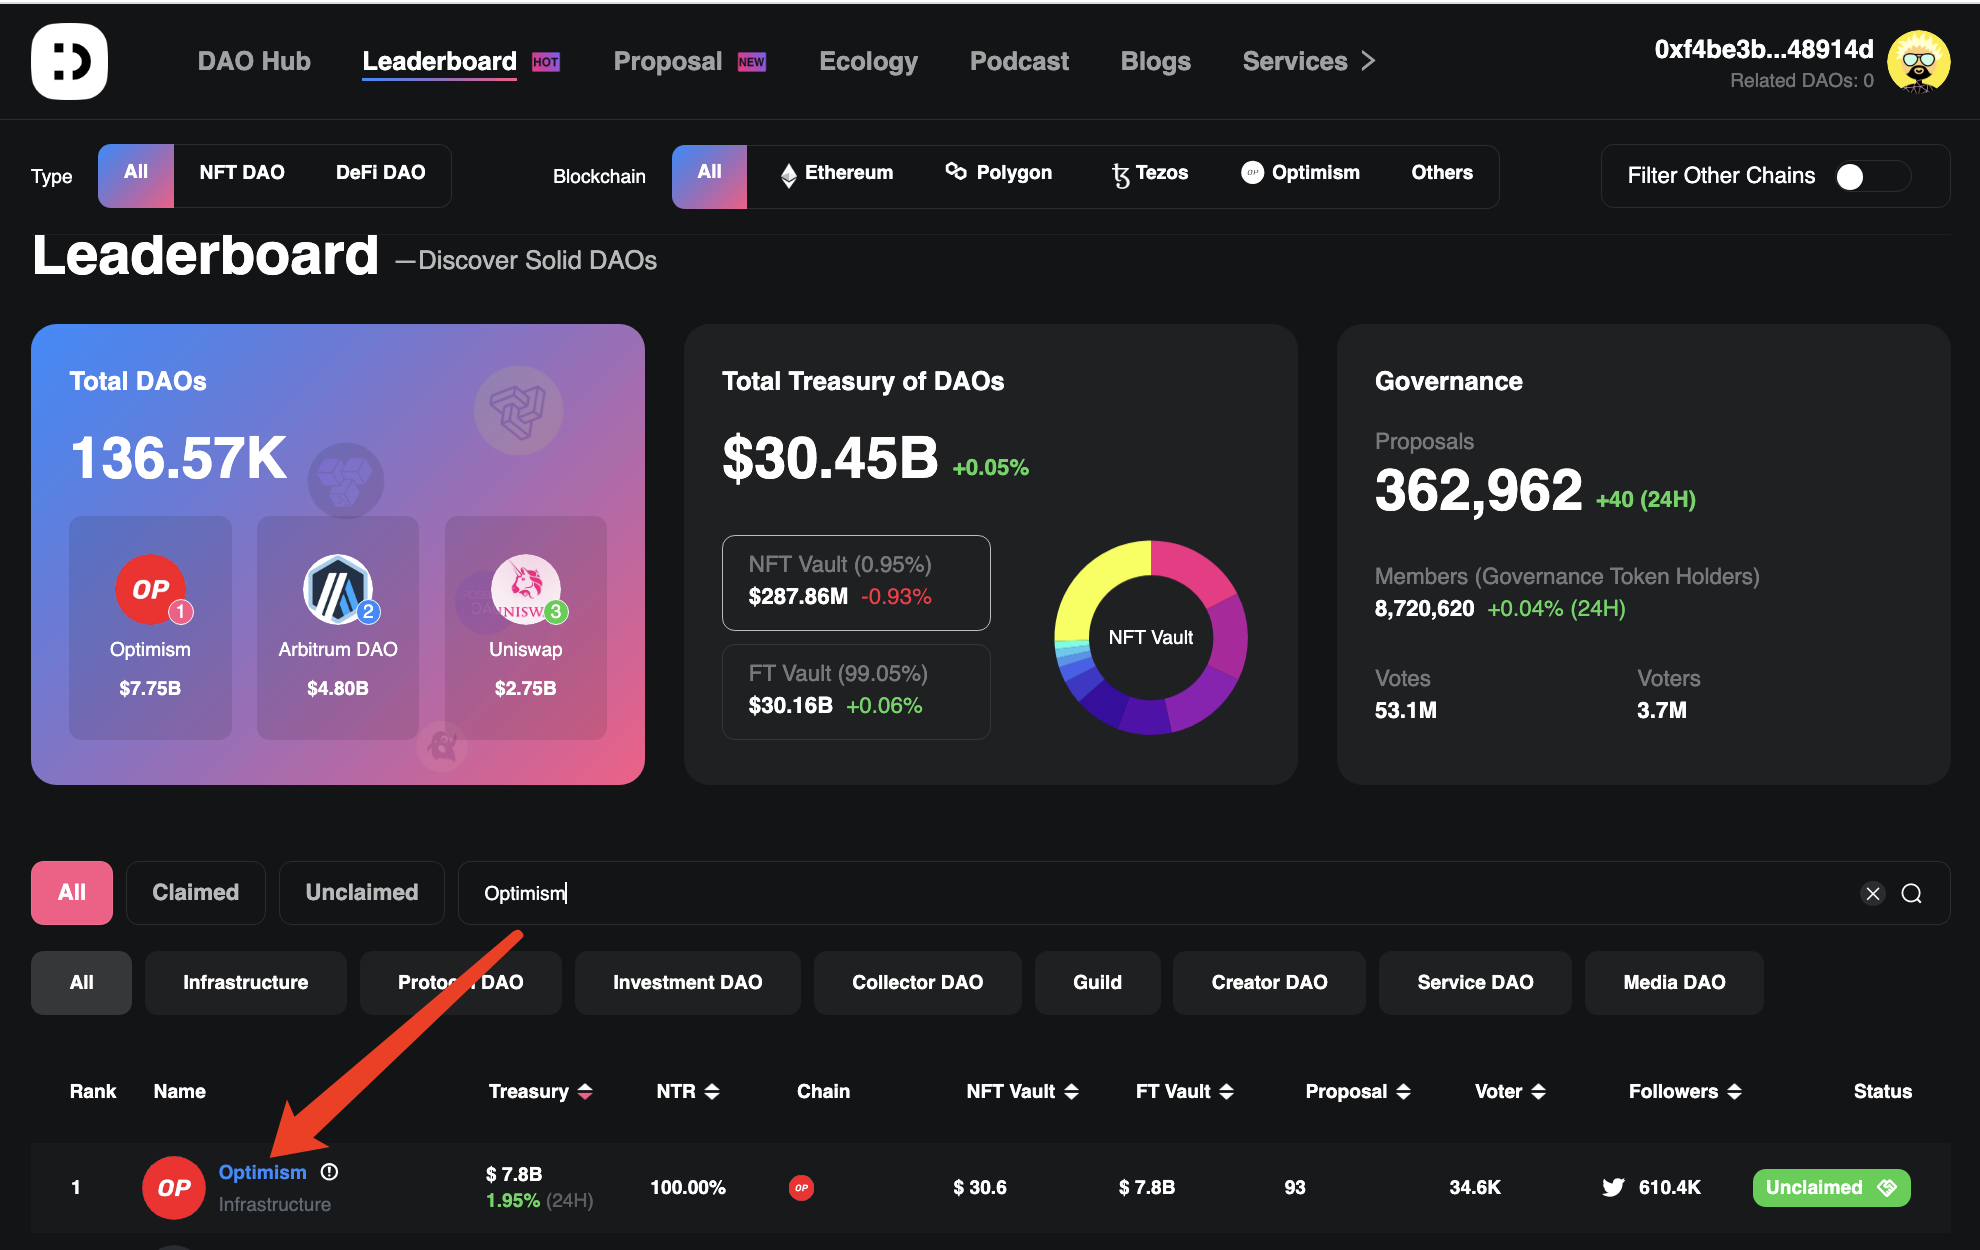Click the Optimism OP logo in row 1
1980x1250 pixels.
(x=174, y=1187)
